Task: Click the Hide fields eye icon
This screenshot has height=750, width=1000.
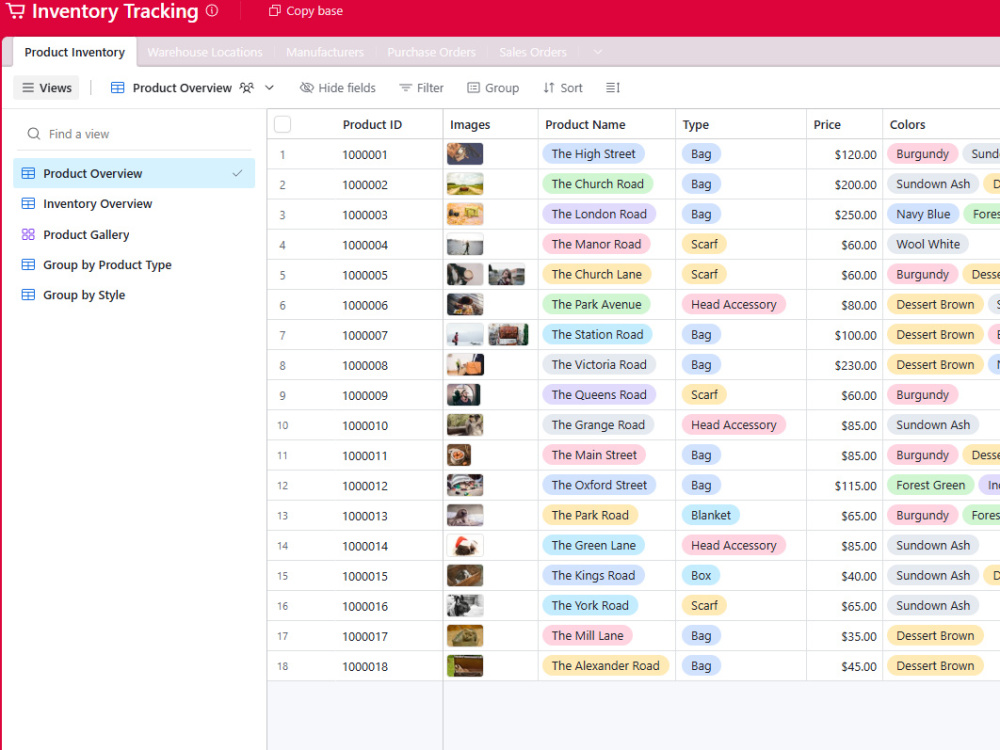Action: (307, 88)
